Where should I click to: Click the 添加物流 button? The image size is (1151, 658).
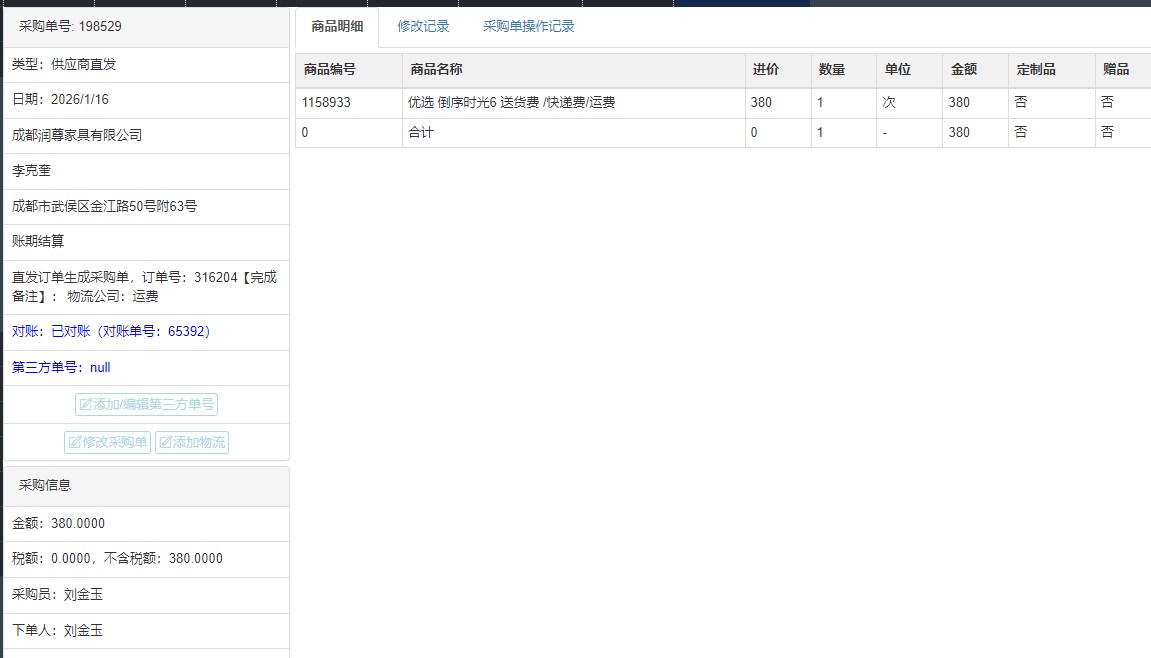point(192,442)
